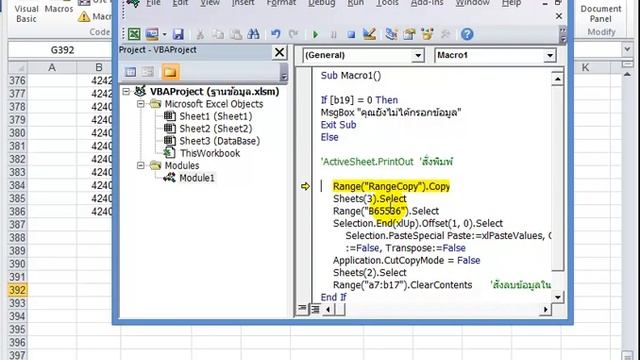Open the Macro1 procedure dropdown
Image resolution: width=640 pixels, height=360 pixels.
(x=550, y=56)
